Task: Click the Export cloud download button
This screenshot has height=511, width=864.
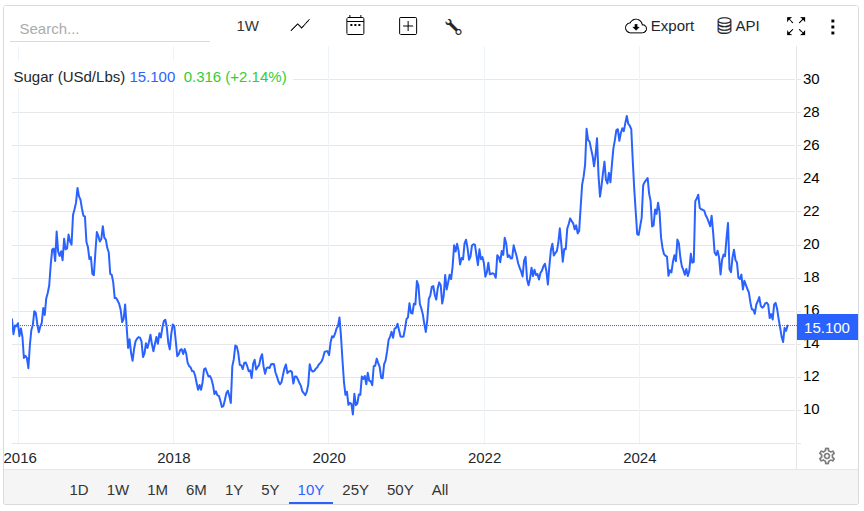Action: point(659,26)
